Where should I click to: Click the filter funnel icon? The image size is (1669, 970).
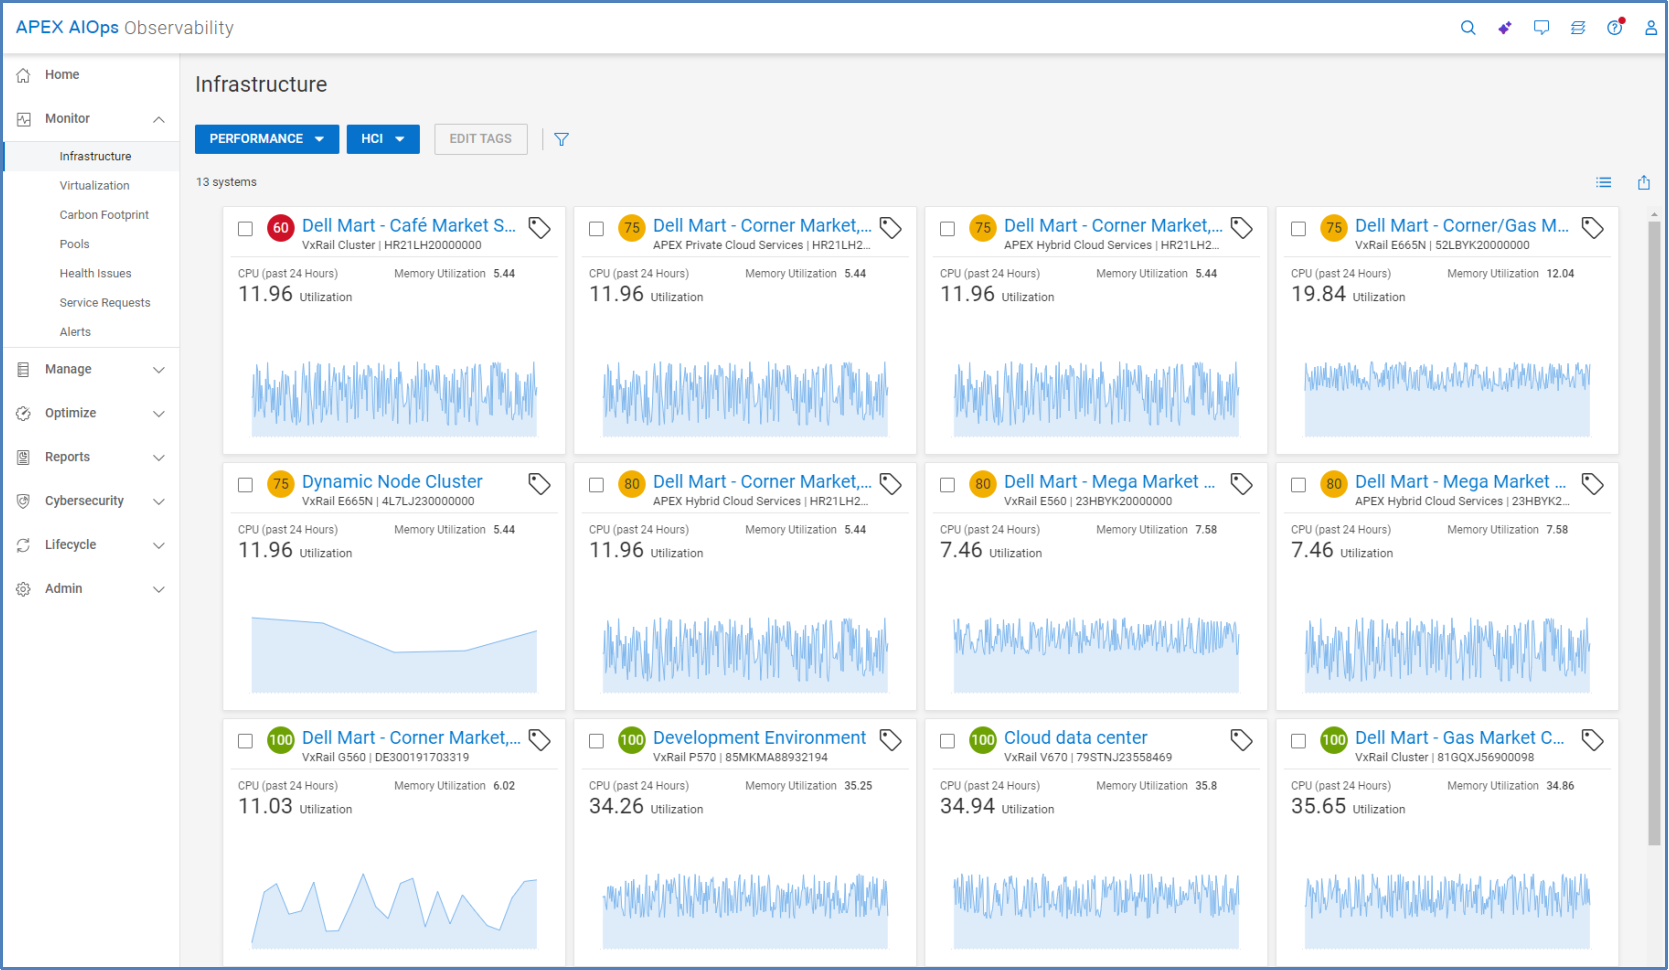tap(562, 139)
